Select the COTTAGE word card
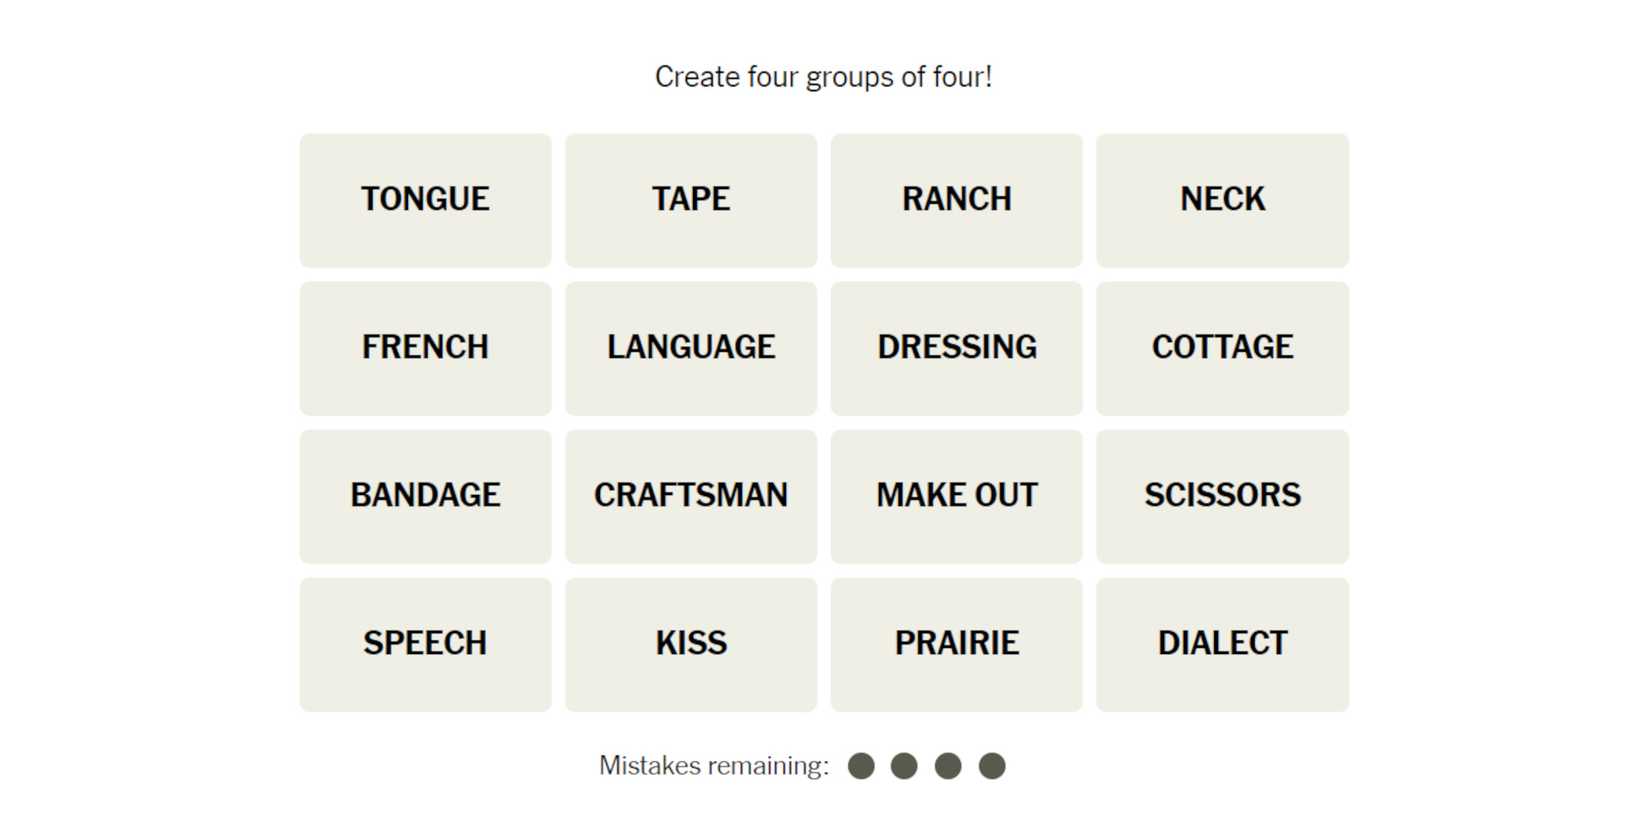The width and height of the screenshot is (1650, 825). pyautogui.click(x=1222, y=348)
